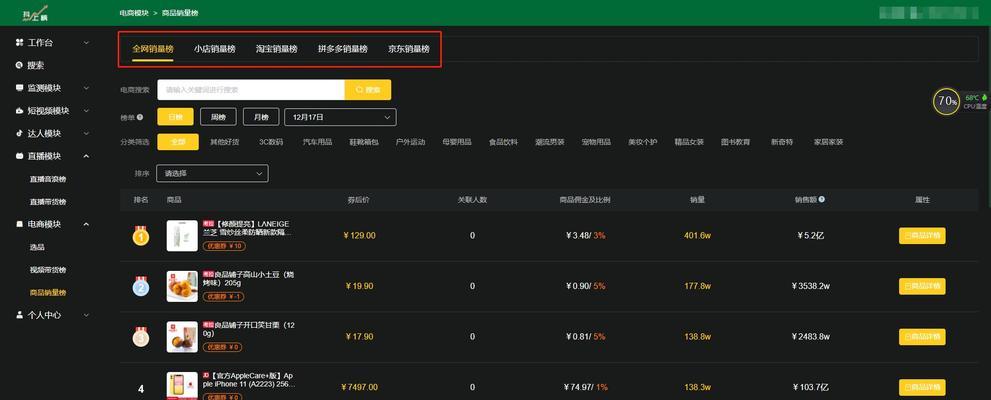Switch to 京东销量榜 tab
This screenshot has width=991, height=400.
pos(409,49)
